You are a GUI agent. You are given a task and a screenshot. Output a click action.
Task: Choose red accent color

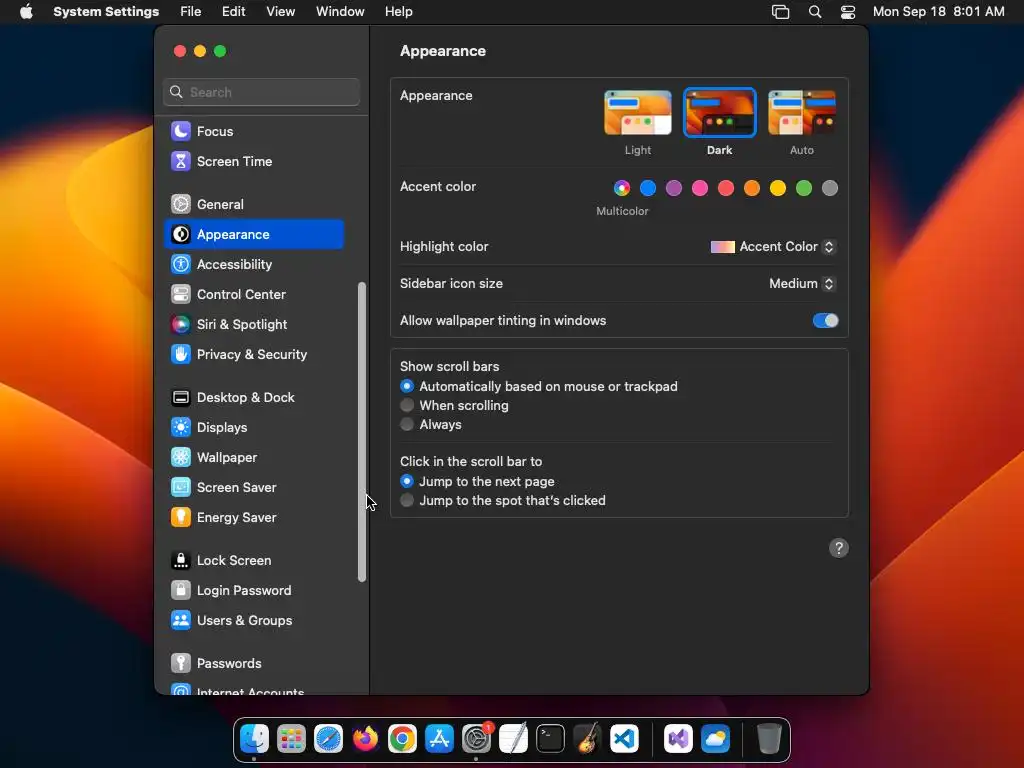point(726,188)
